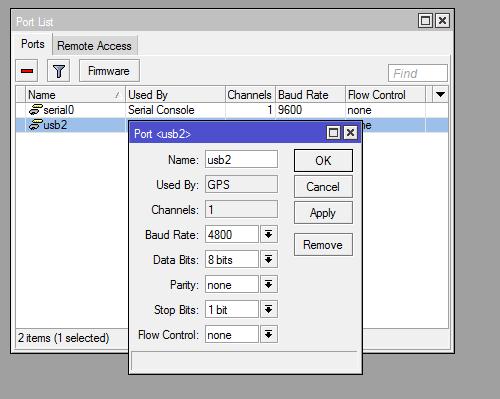500x399 pixels.
Task: Expand the Flow Control dropdown arrow in dialog
Action: coord(269,334)
